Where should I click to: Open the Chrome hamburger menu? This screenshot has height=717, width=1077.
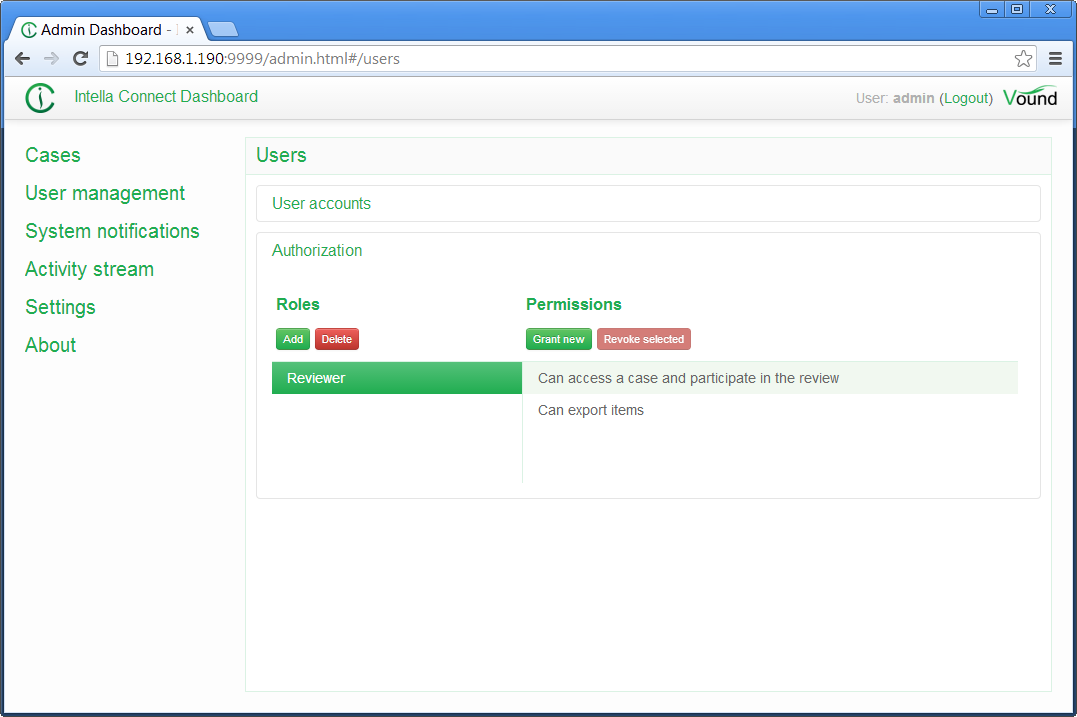pos(1055,59)
